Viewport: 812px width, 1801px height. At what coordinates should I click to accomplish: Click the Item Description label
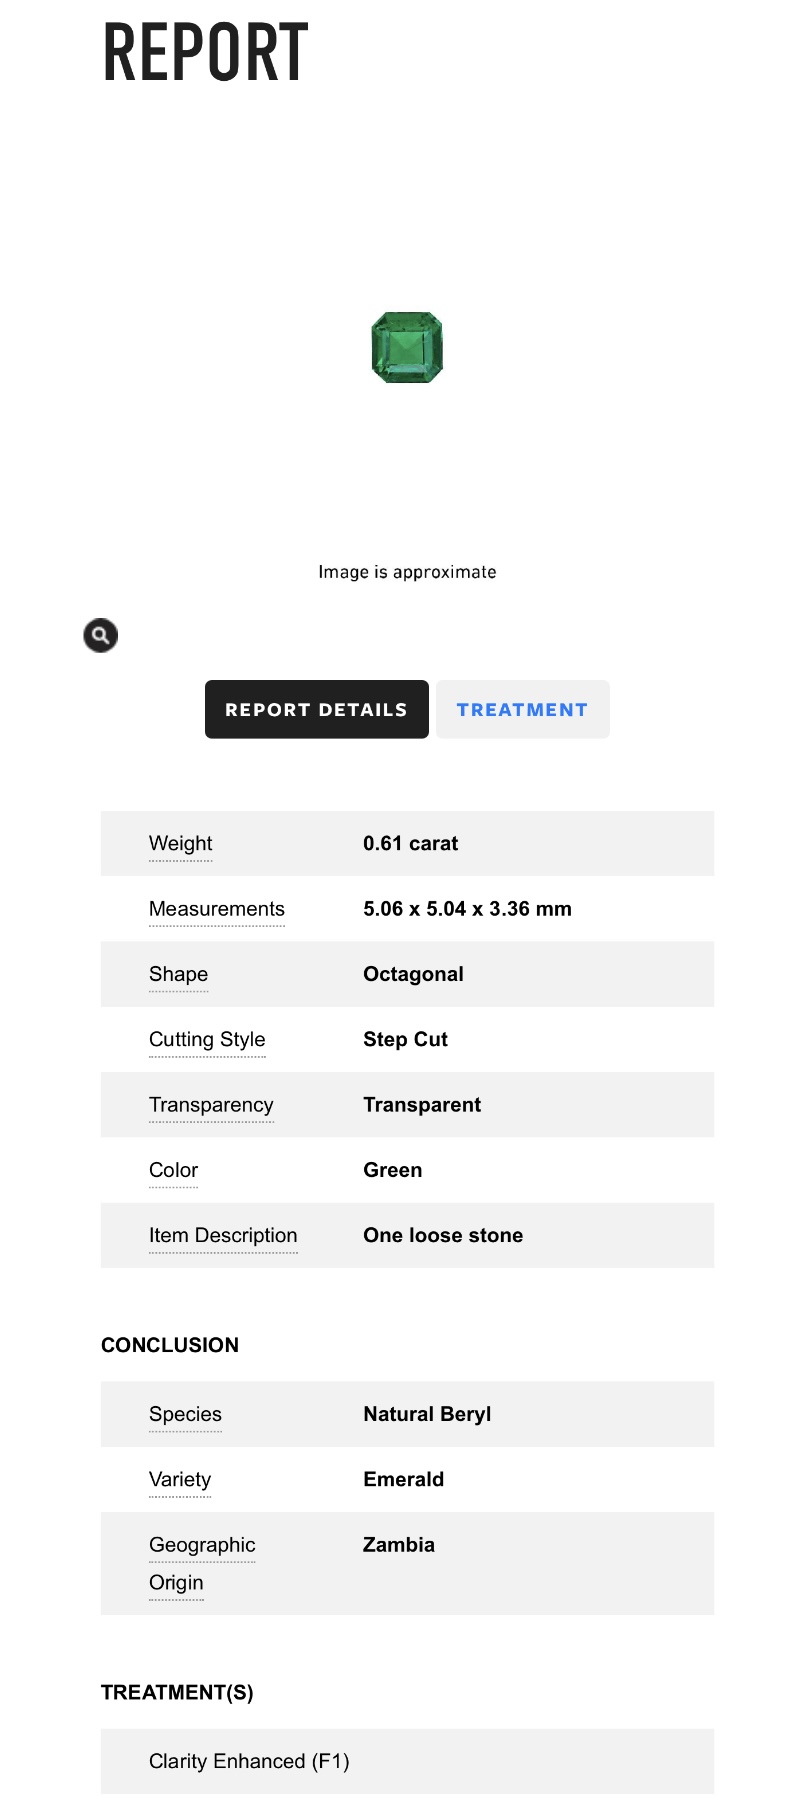click(x=223, y=1236)
